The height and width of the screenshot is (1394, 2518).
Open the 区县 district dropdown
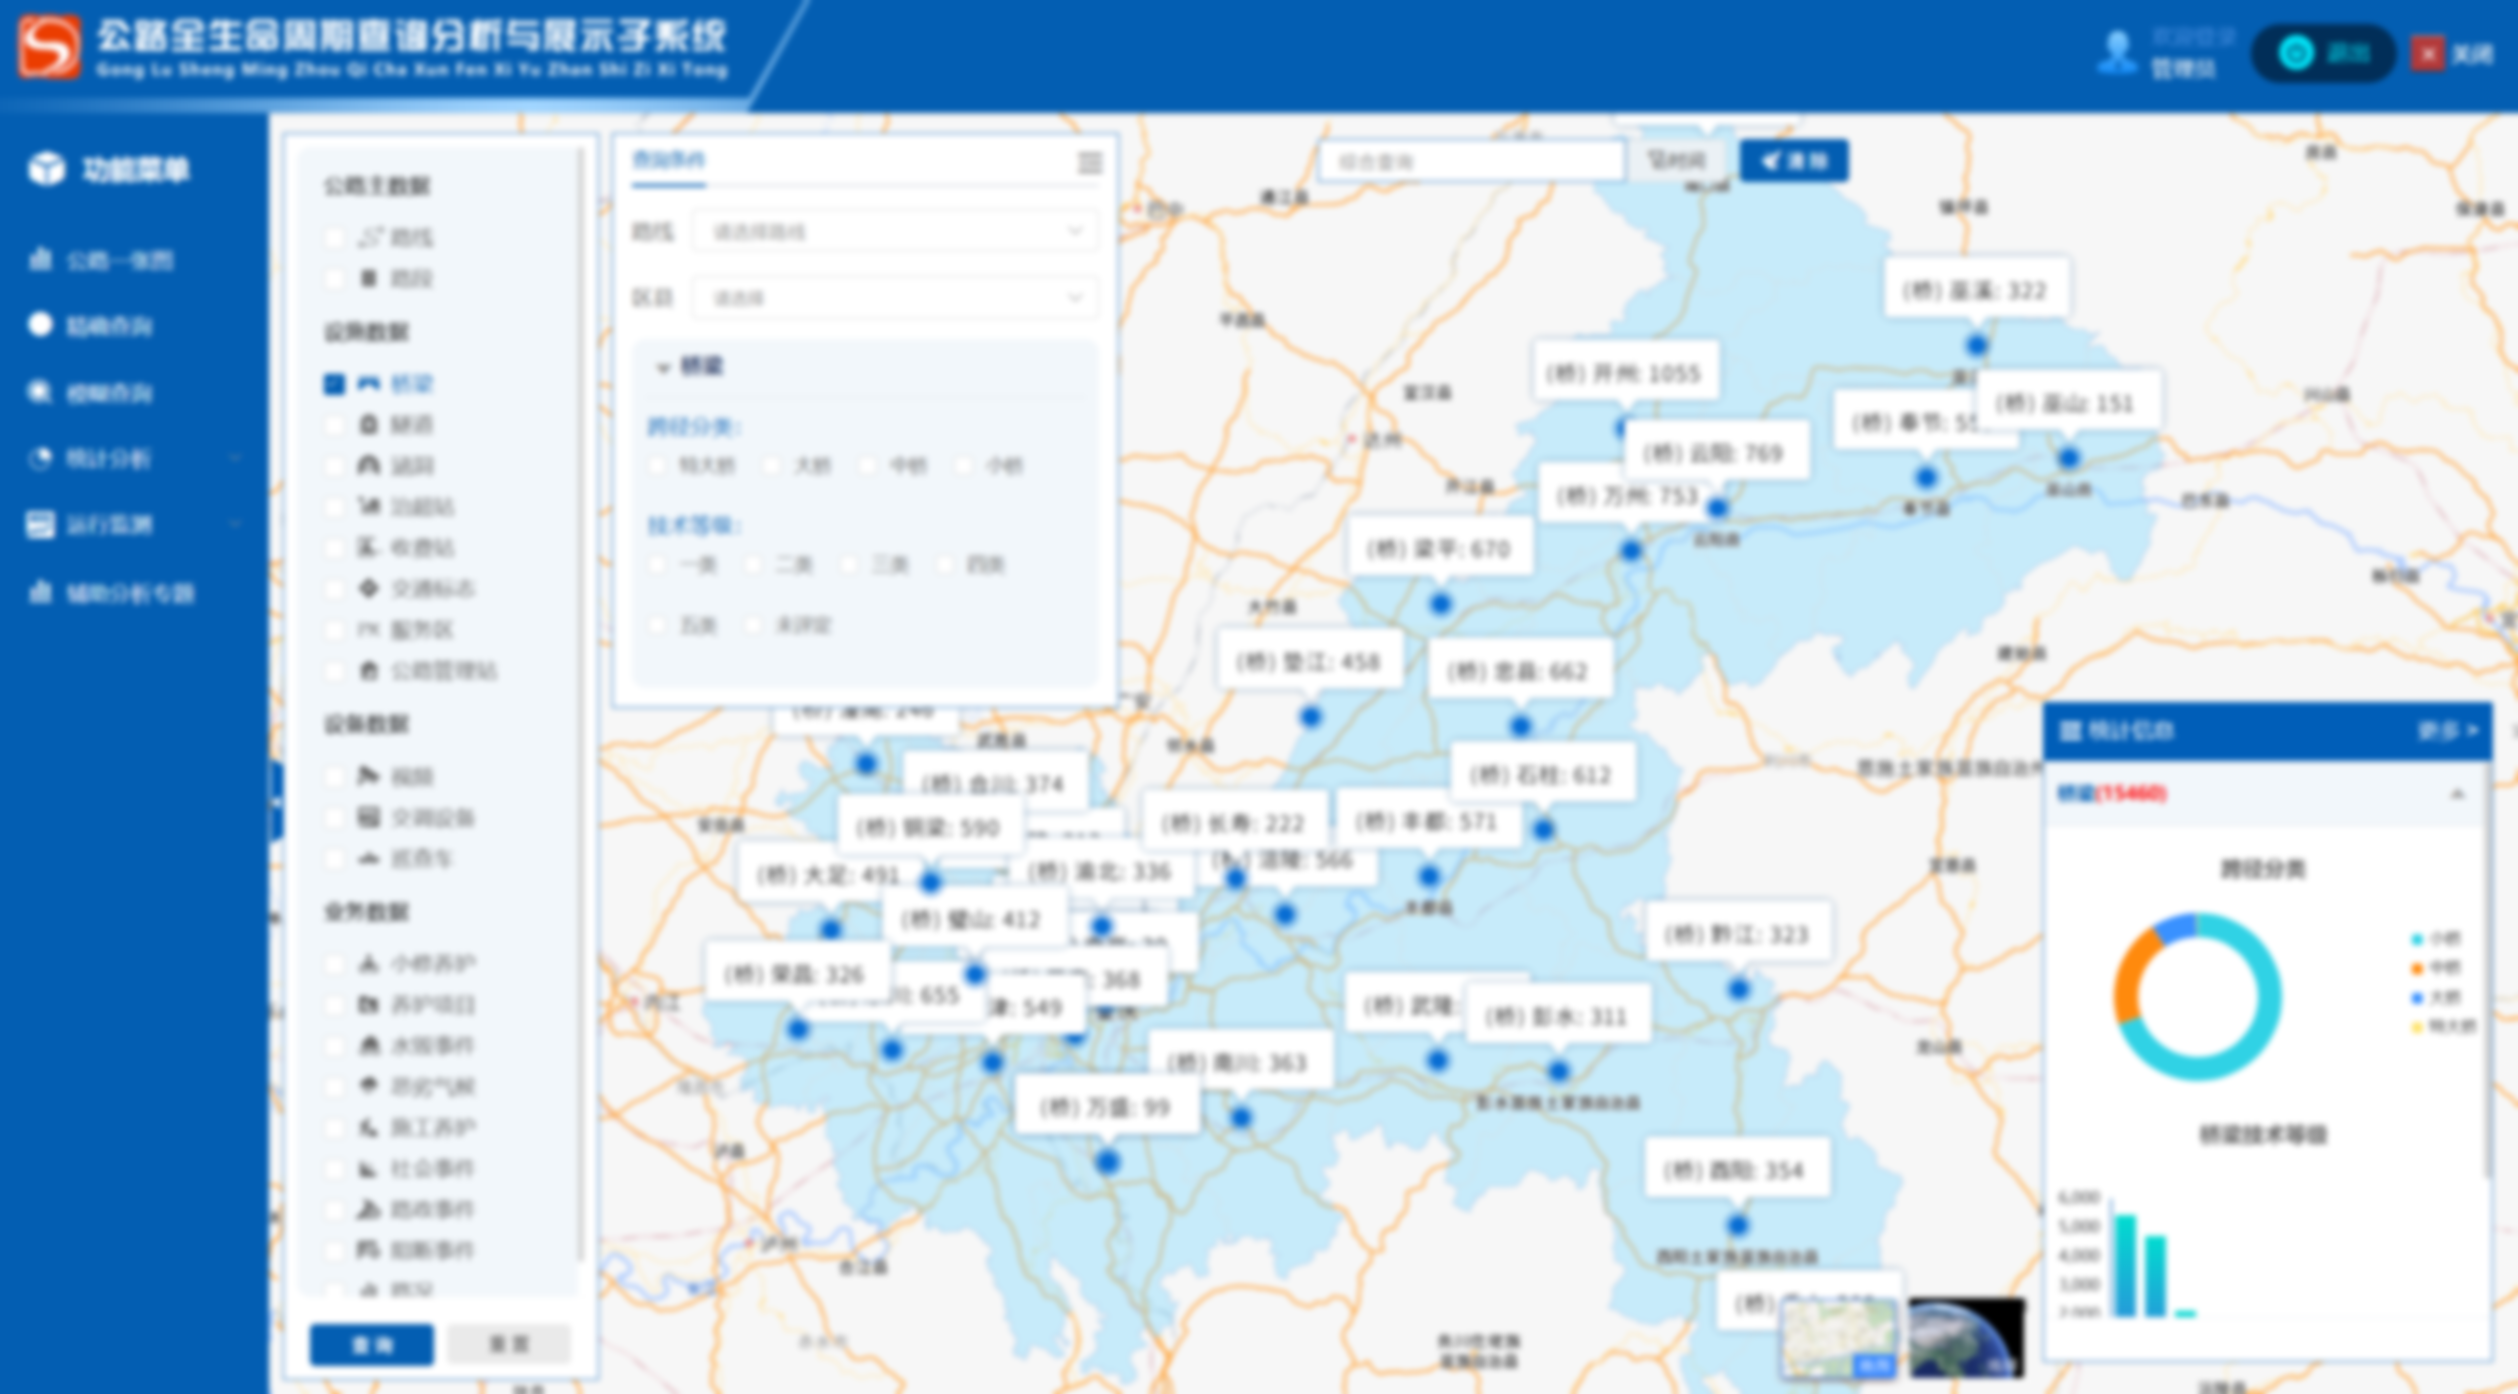click(895, 298)
